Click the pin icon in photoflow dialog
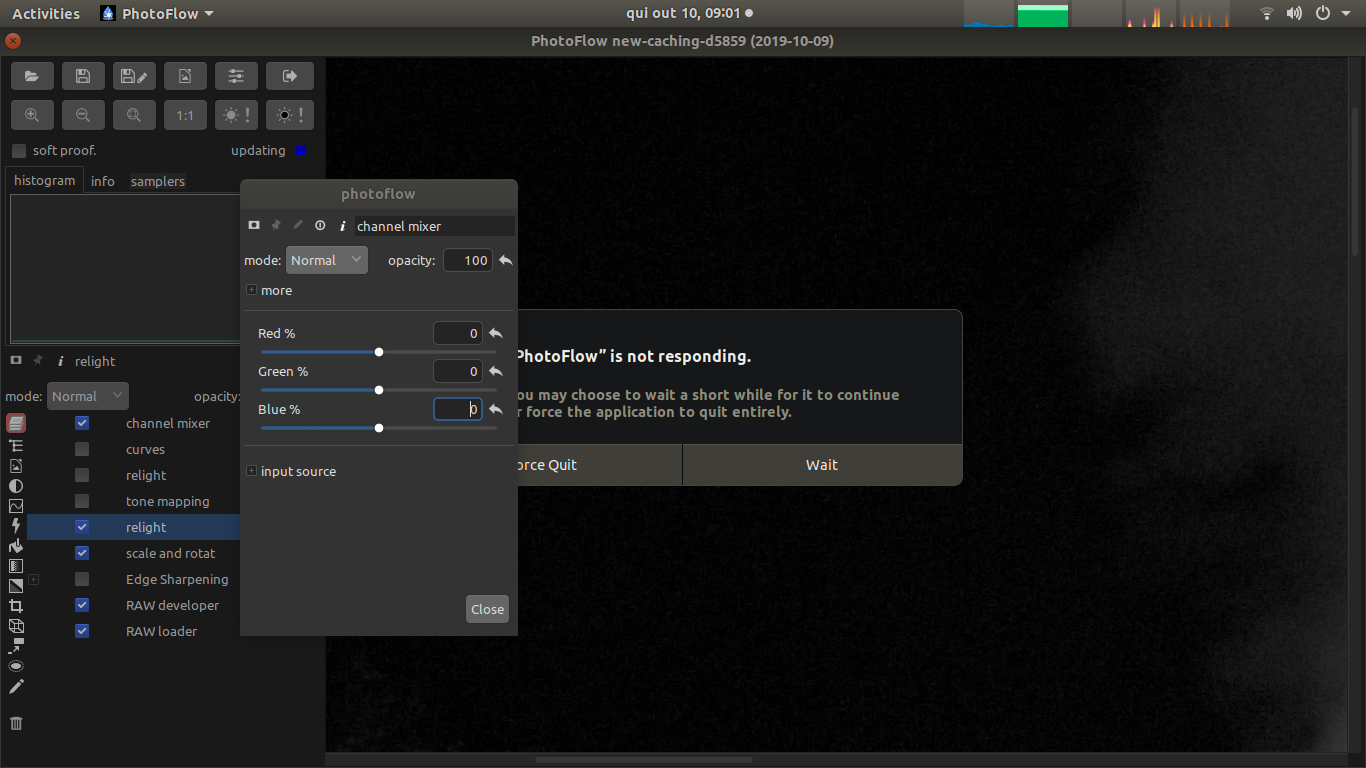The height and width of the screenshot is (768, 1366). [276, 226]
